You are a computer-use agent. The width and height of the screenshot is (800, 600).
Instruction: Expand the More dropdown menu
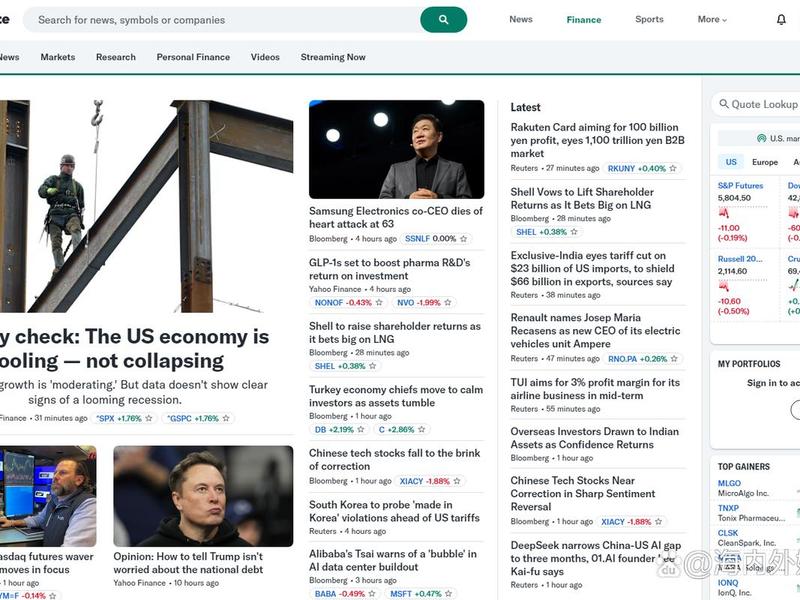[712, 19]
